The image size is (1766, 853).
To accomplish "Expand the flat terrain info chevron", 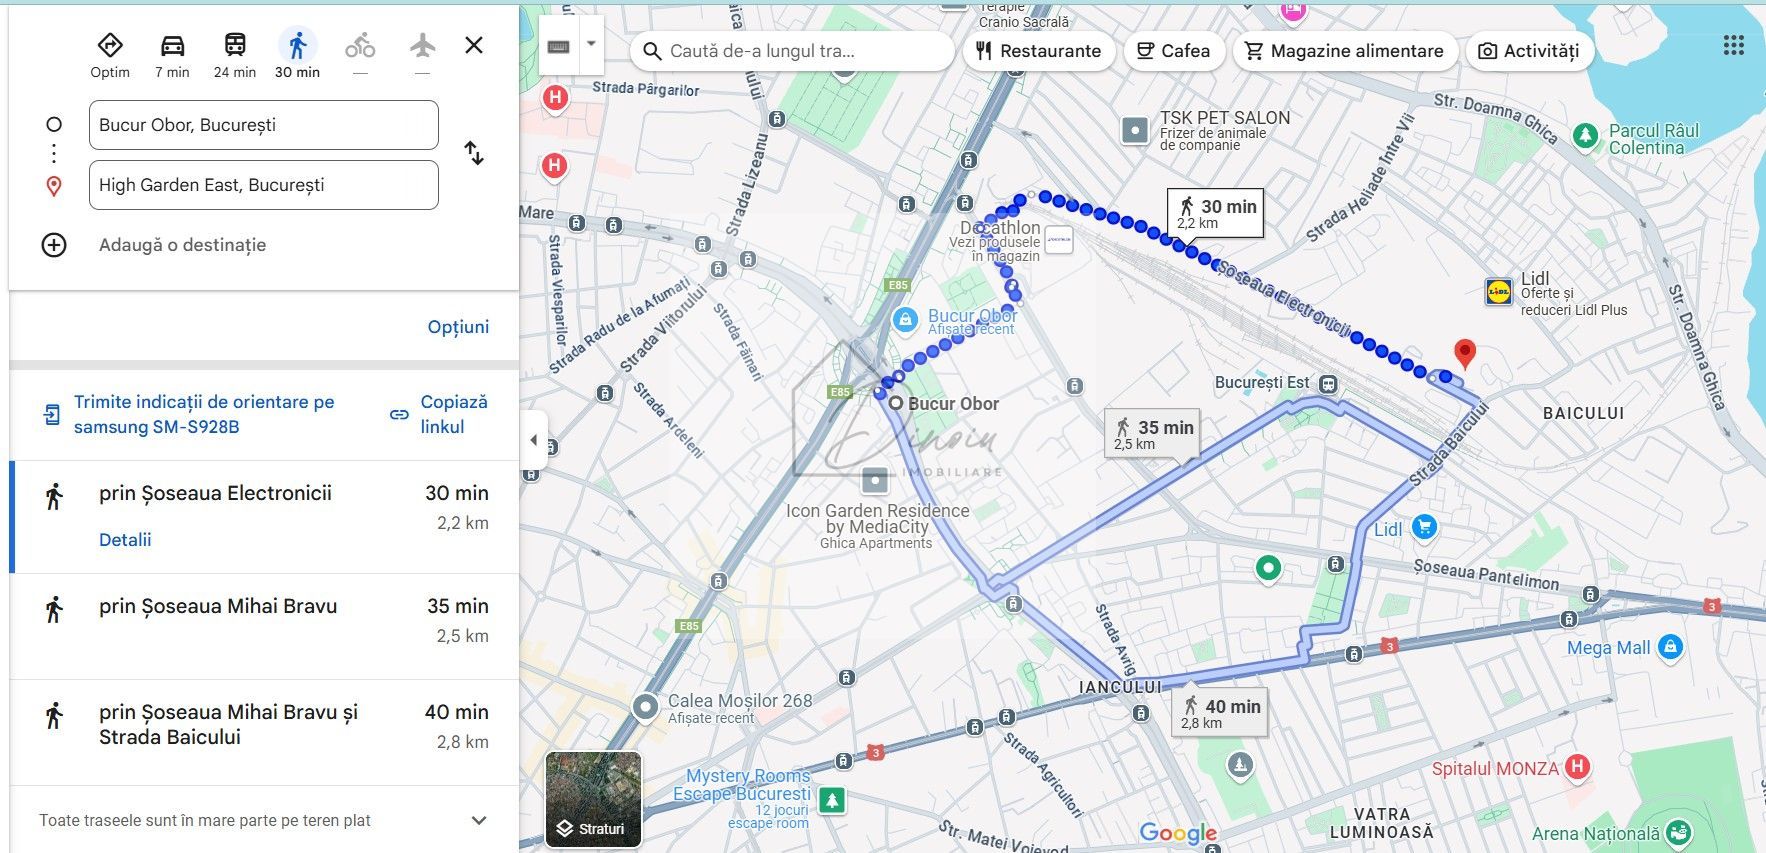I will pos(479,820).
